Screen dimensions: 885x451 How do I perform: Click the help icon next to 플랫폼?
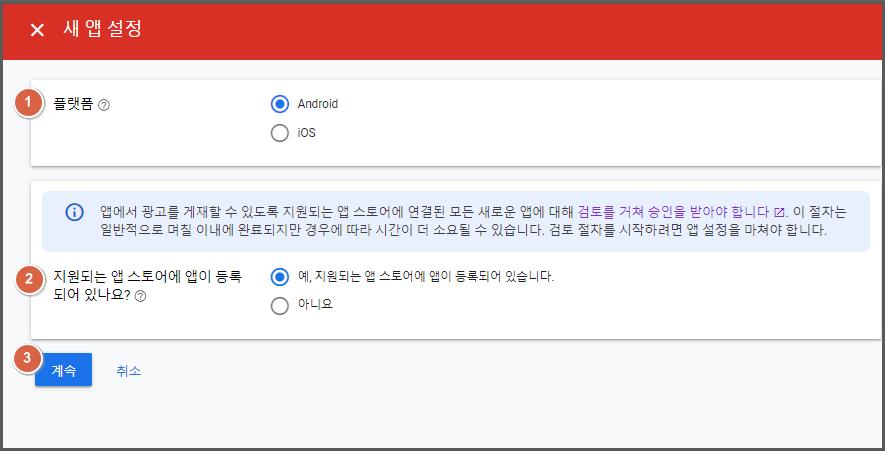point(104,105)
